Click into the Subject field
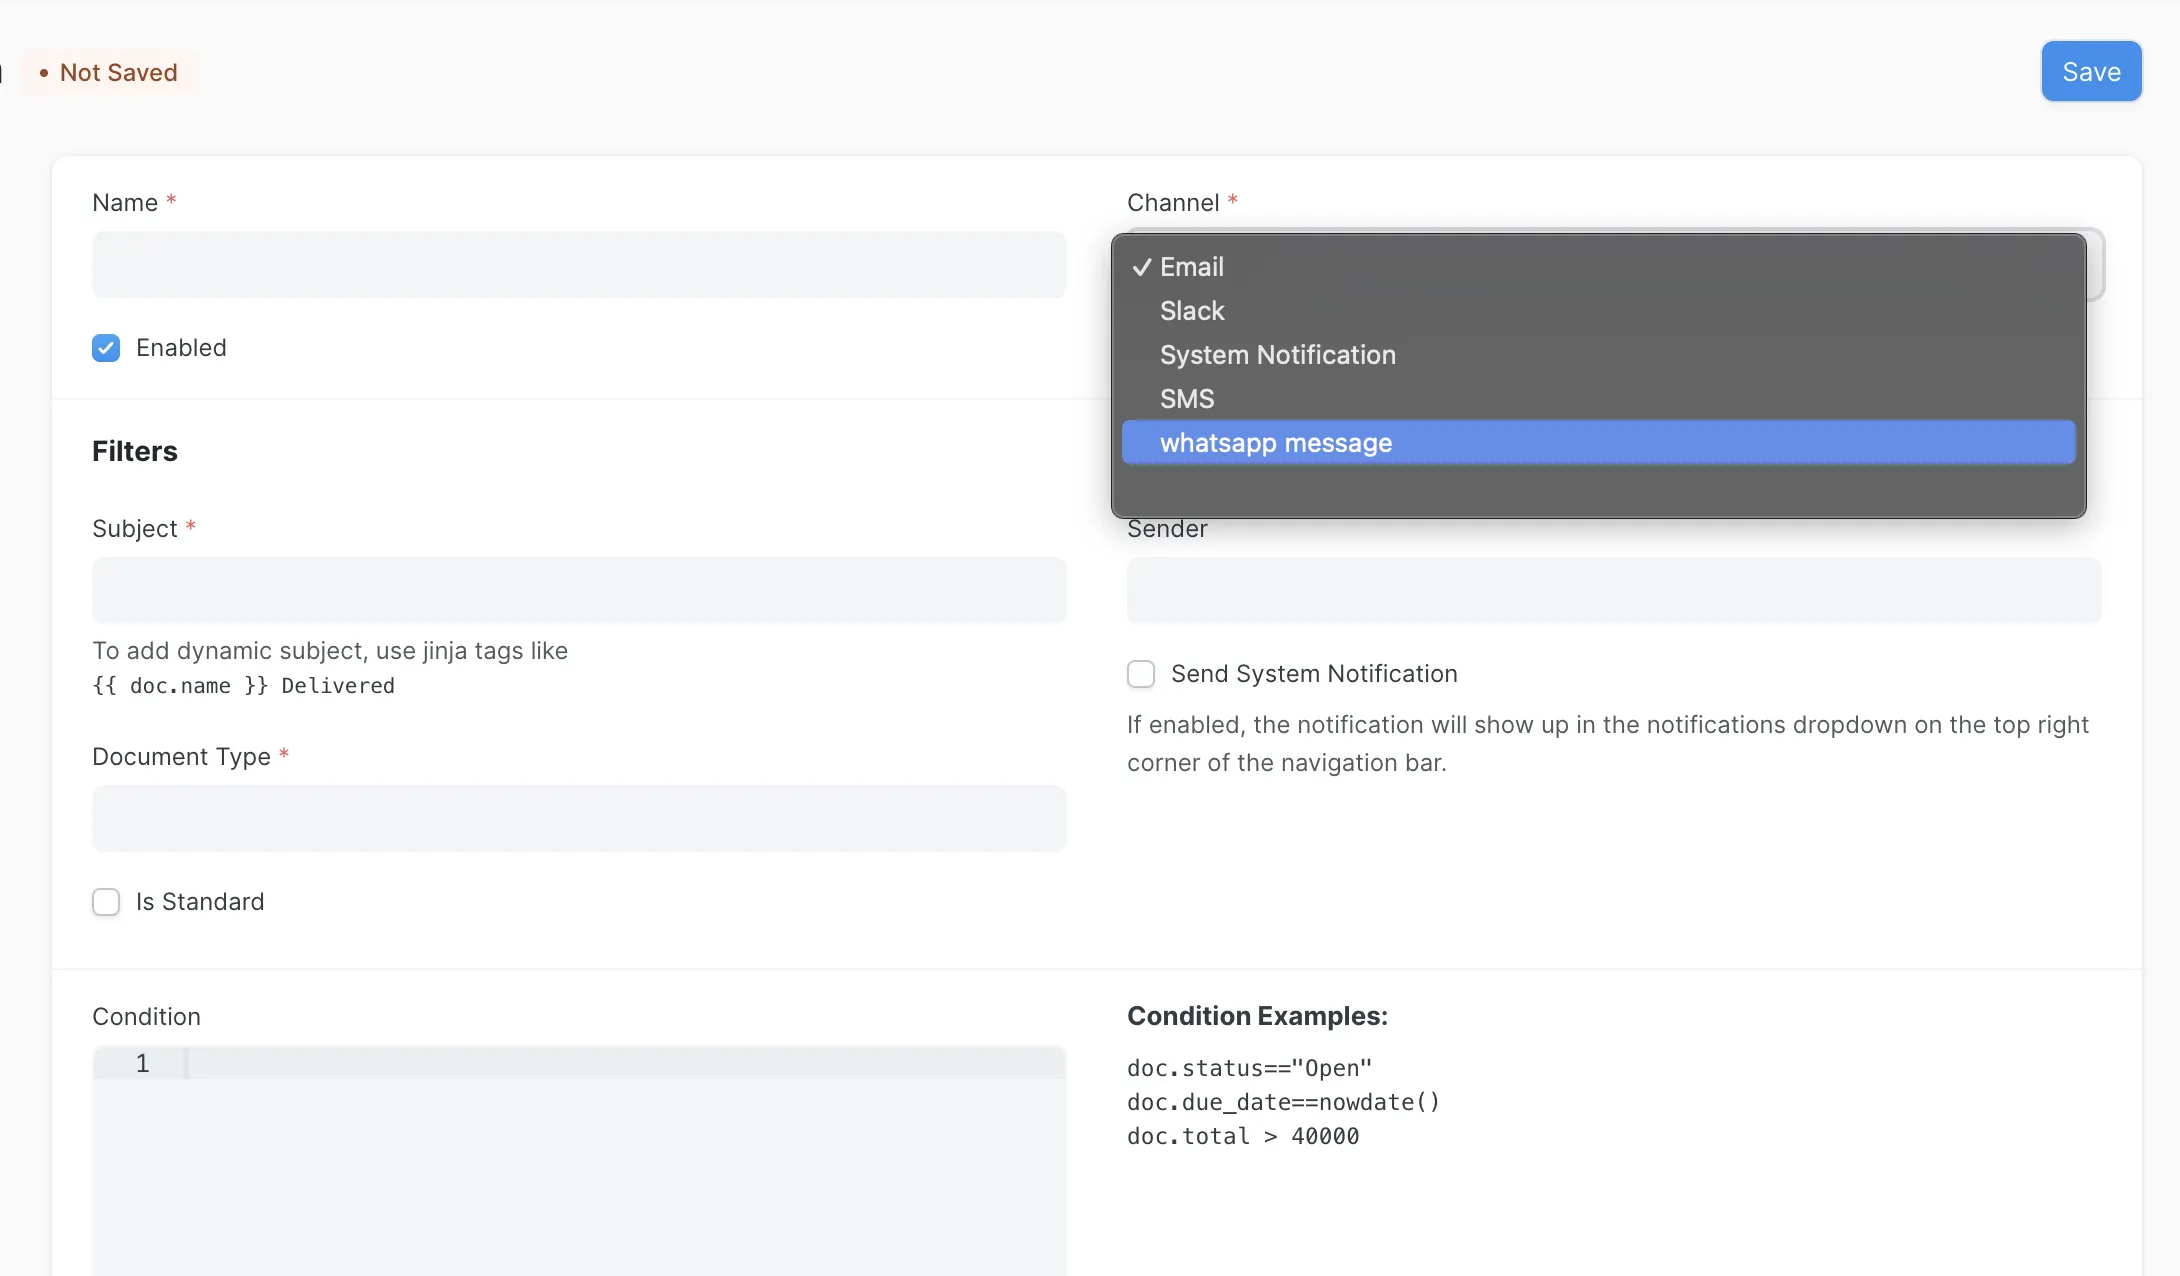Screen dimensions: 2180x1276 pyautogui.click(x=579, y=591)
